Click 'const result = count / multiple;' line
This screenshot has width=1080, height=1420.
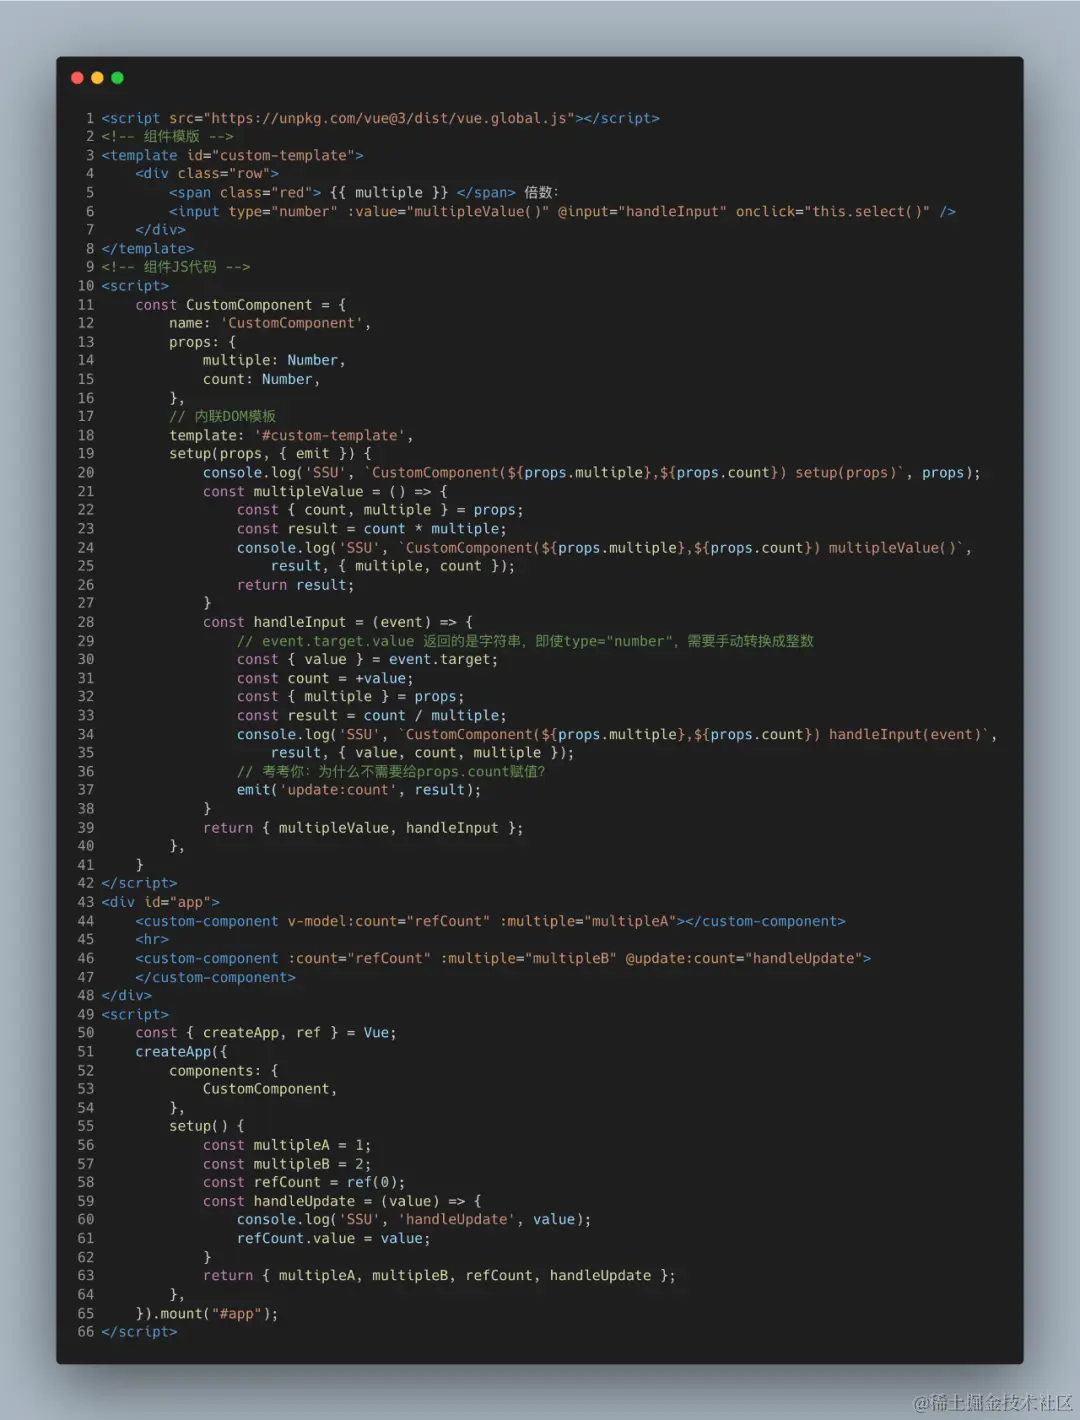pos(372,716)
